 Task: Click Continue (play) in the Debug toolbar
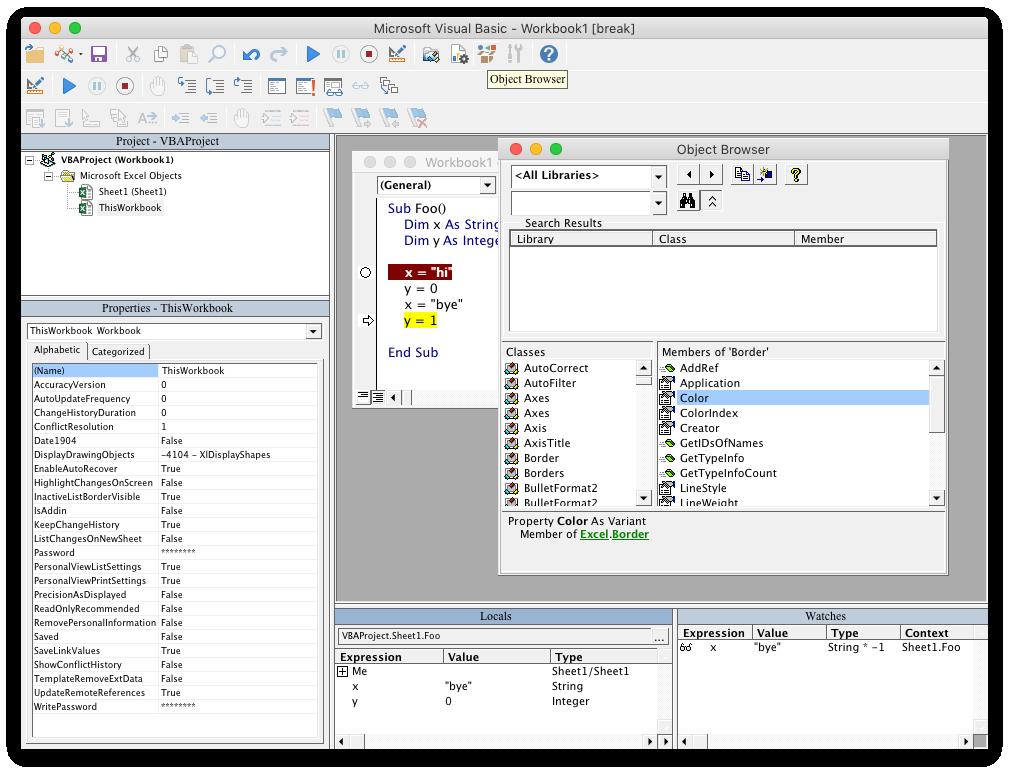[x=69, y=86]
